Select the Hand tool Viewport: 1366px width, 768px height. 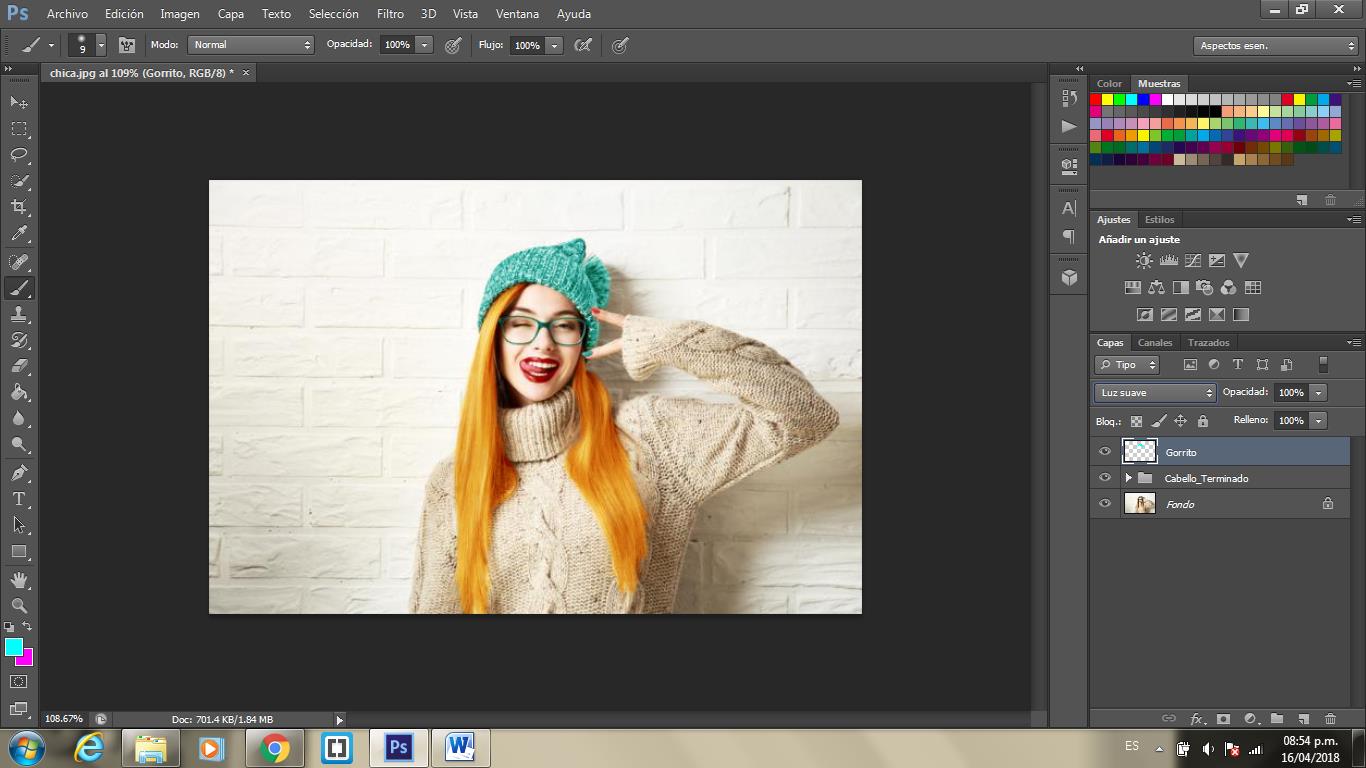pos(19,579)
